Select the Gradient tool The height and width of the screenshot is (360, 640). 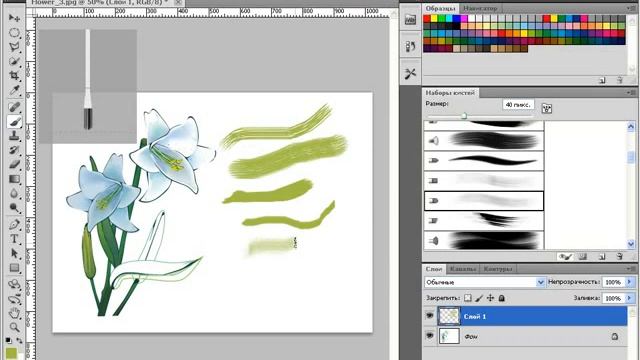point(14,179)
